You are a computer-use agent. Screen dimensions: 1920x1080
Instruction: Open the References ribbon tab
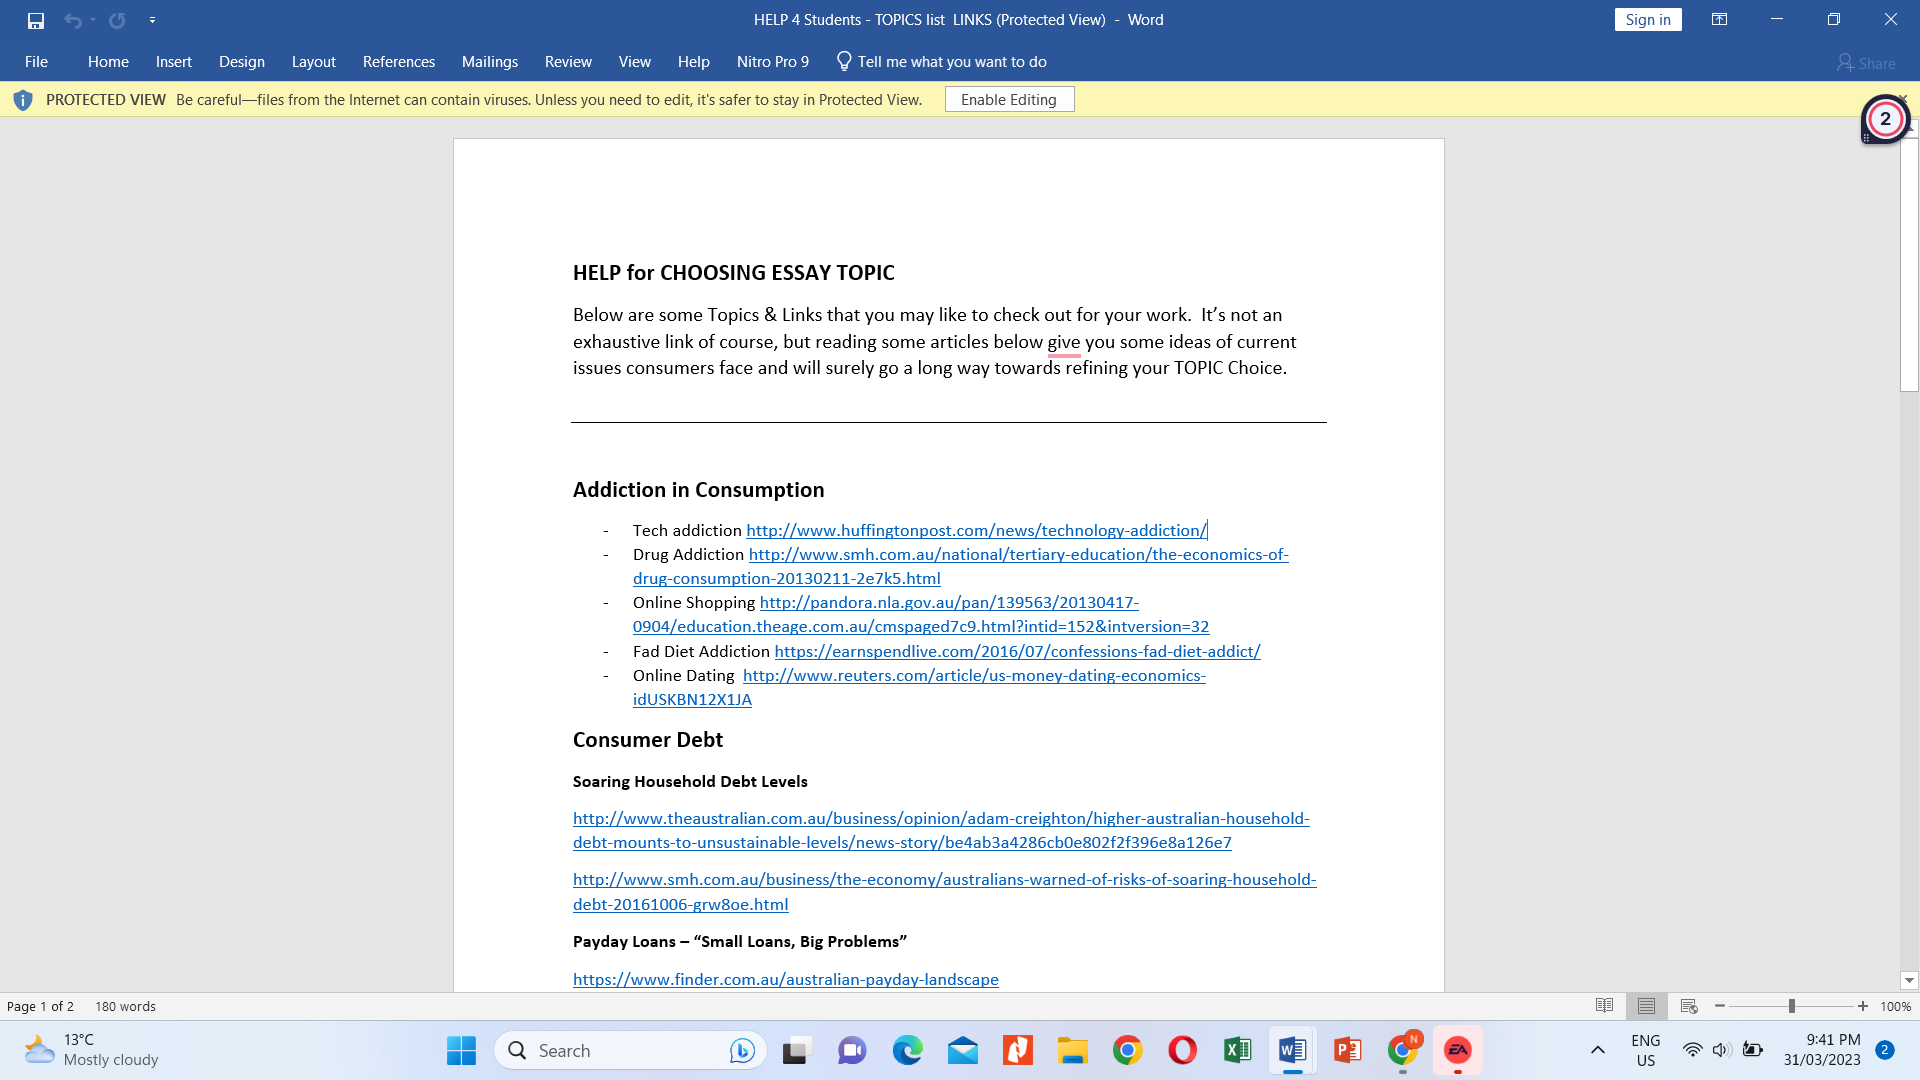(398, 62)
